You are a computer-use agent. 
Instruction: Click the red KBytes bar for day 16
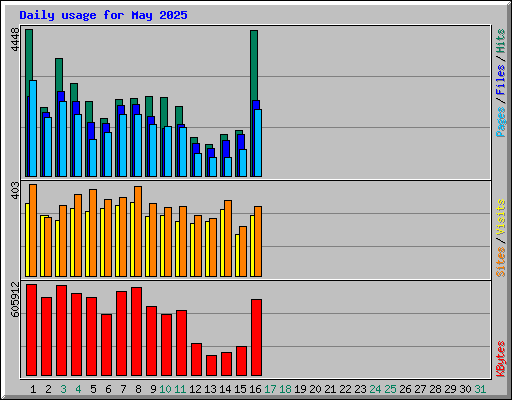[x=256, y=337]
